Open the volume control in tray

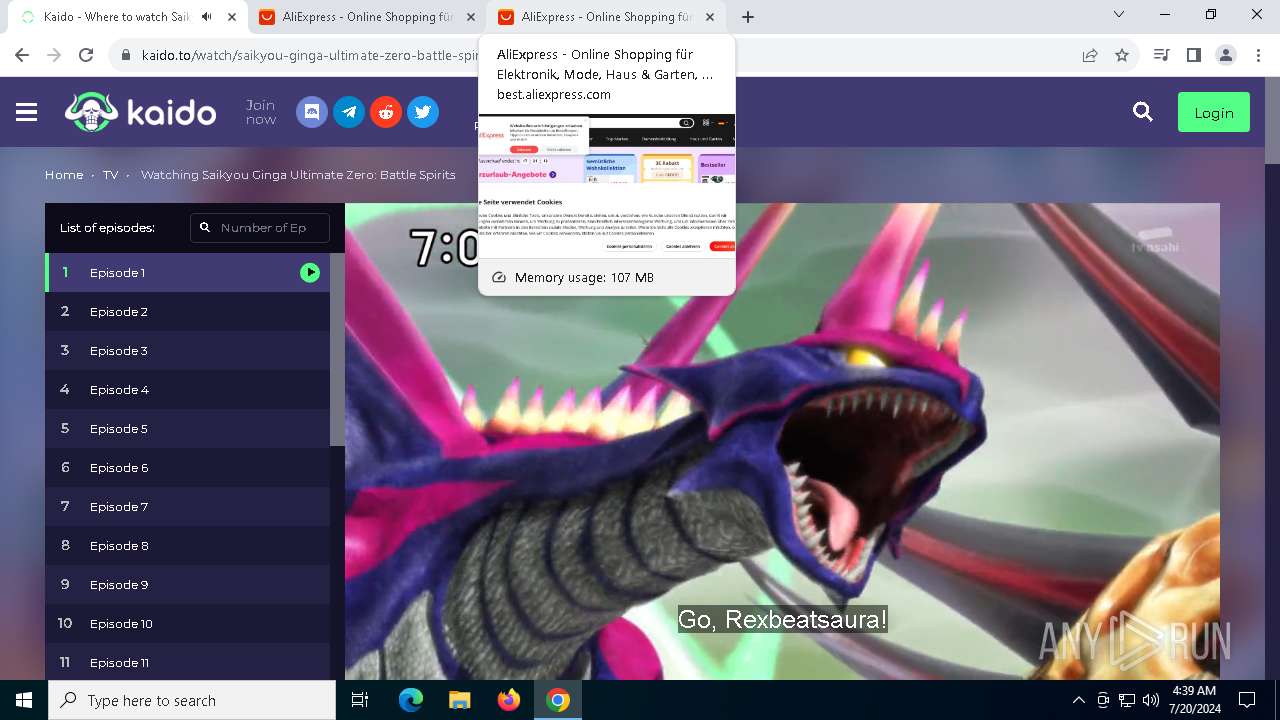(1151, 700)
